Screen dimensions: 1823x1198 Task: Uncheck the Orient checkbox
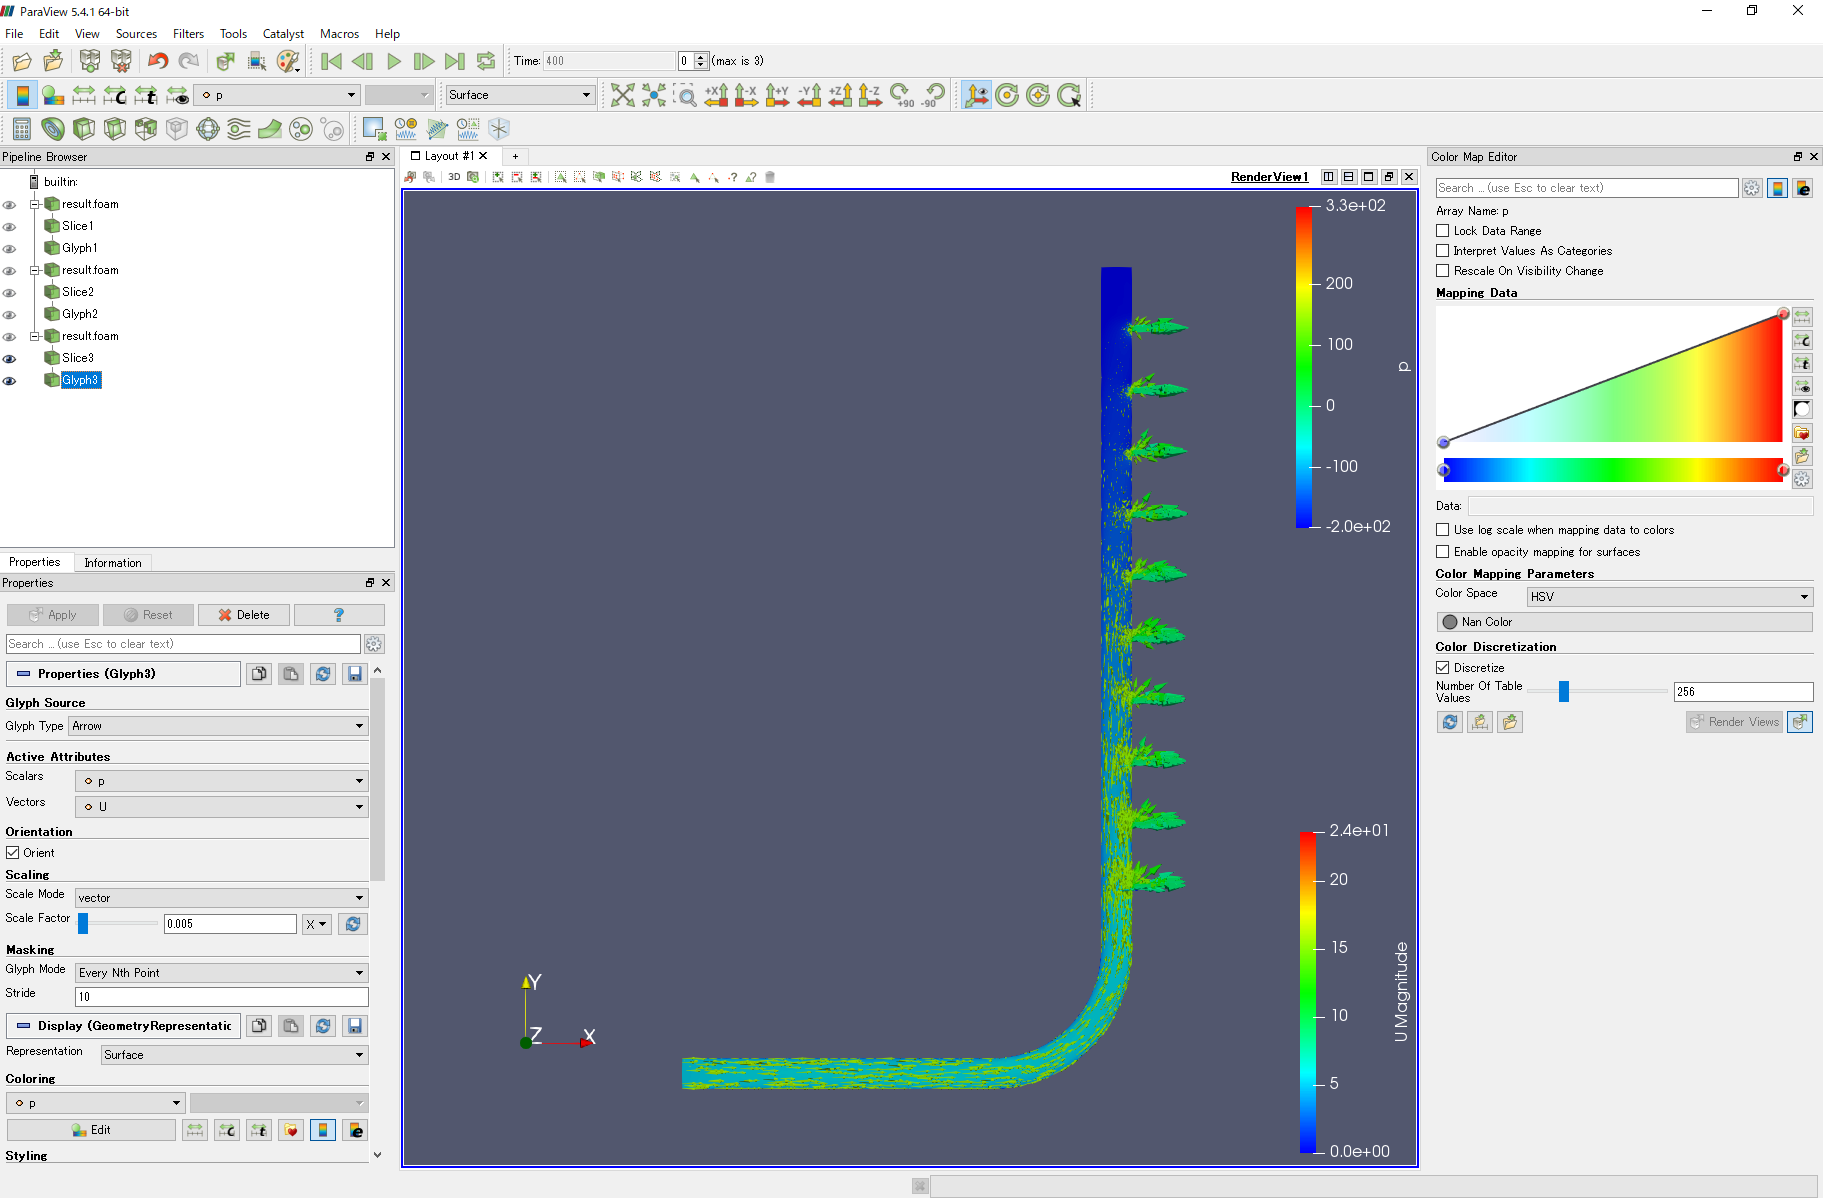pyautogui.click(x=13, y=853)
